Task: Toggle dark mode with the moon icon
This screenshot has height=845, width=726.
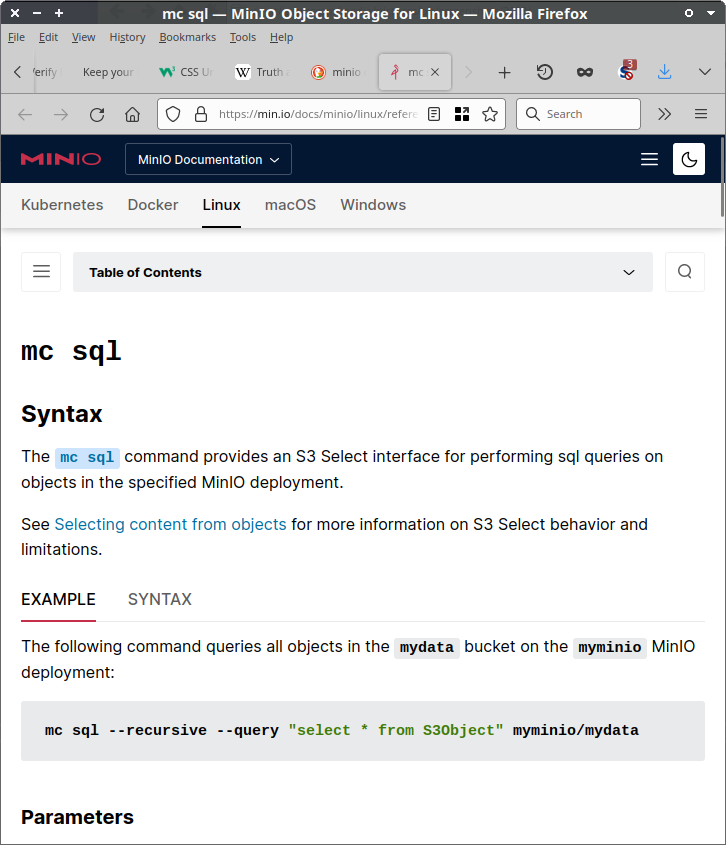Action: point(689,159)
